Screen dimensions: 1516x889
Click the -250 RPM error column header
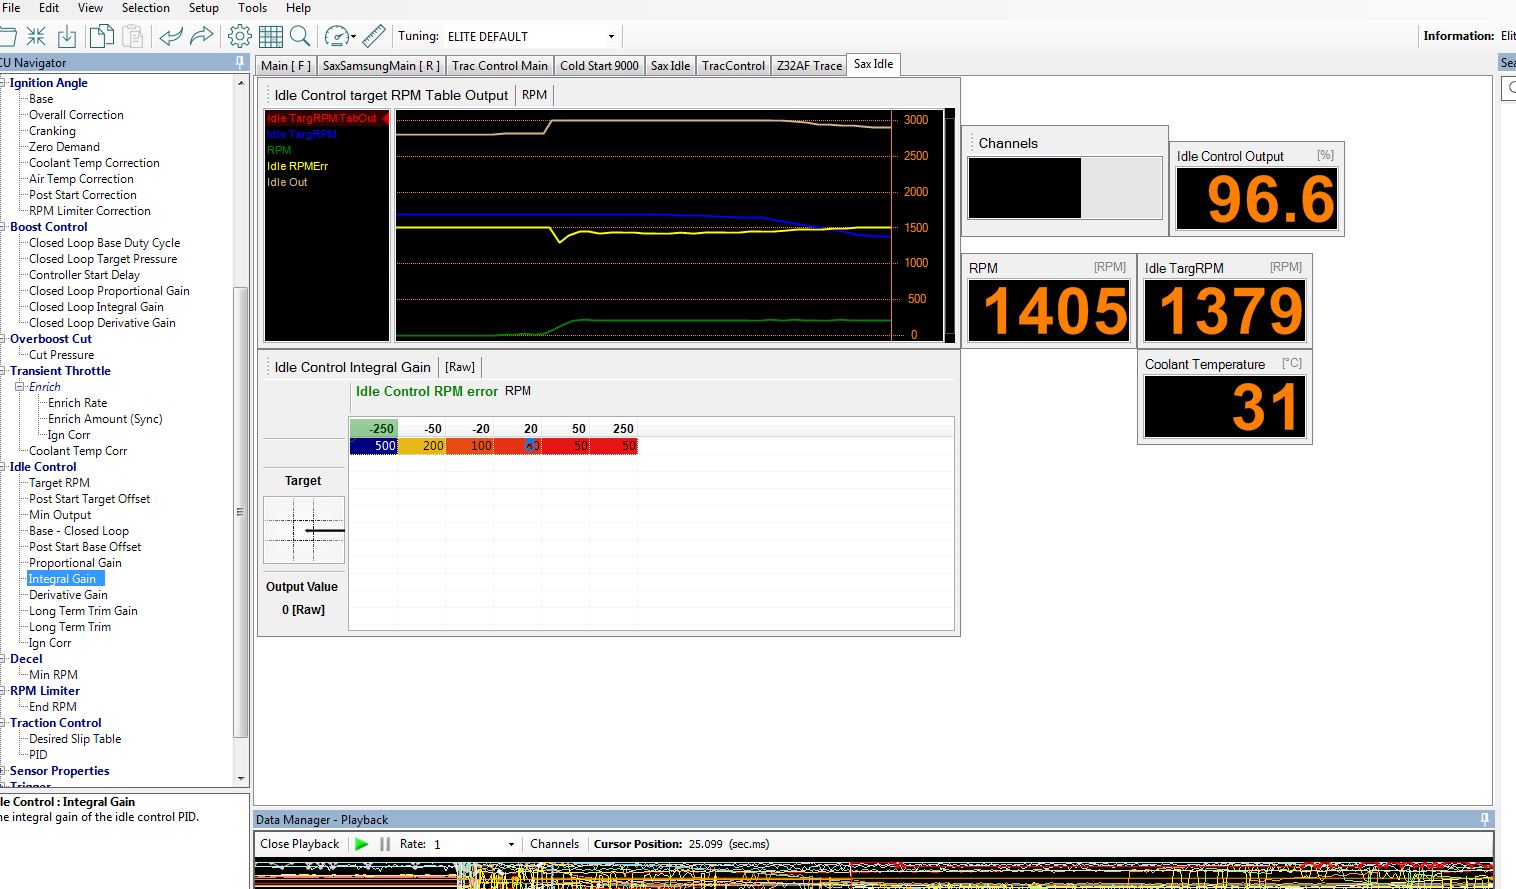coord(374,429)
